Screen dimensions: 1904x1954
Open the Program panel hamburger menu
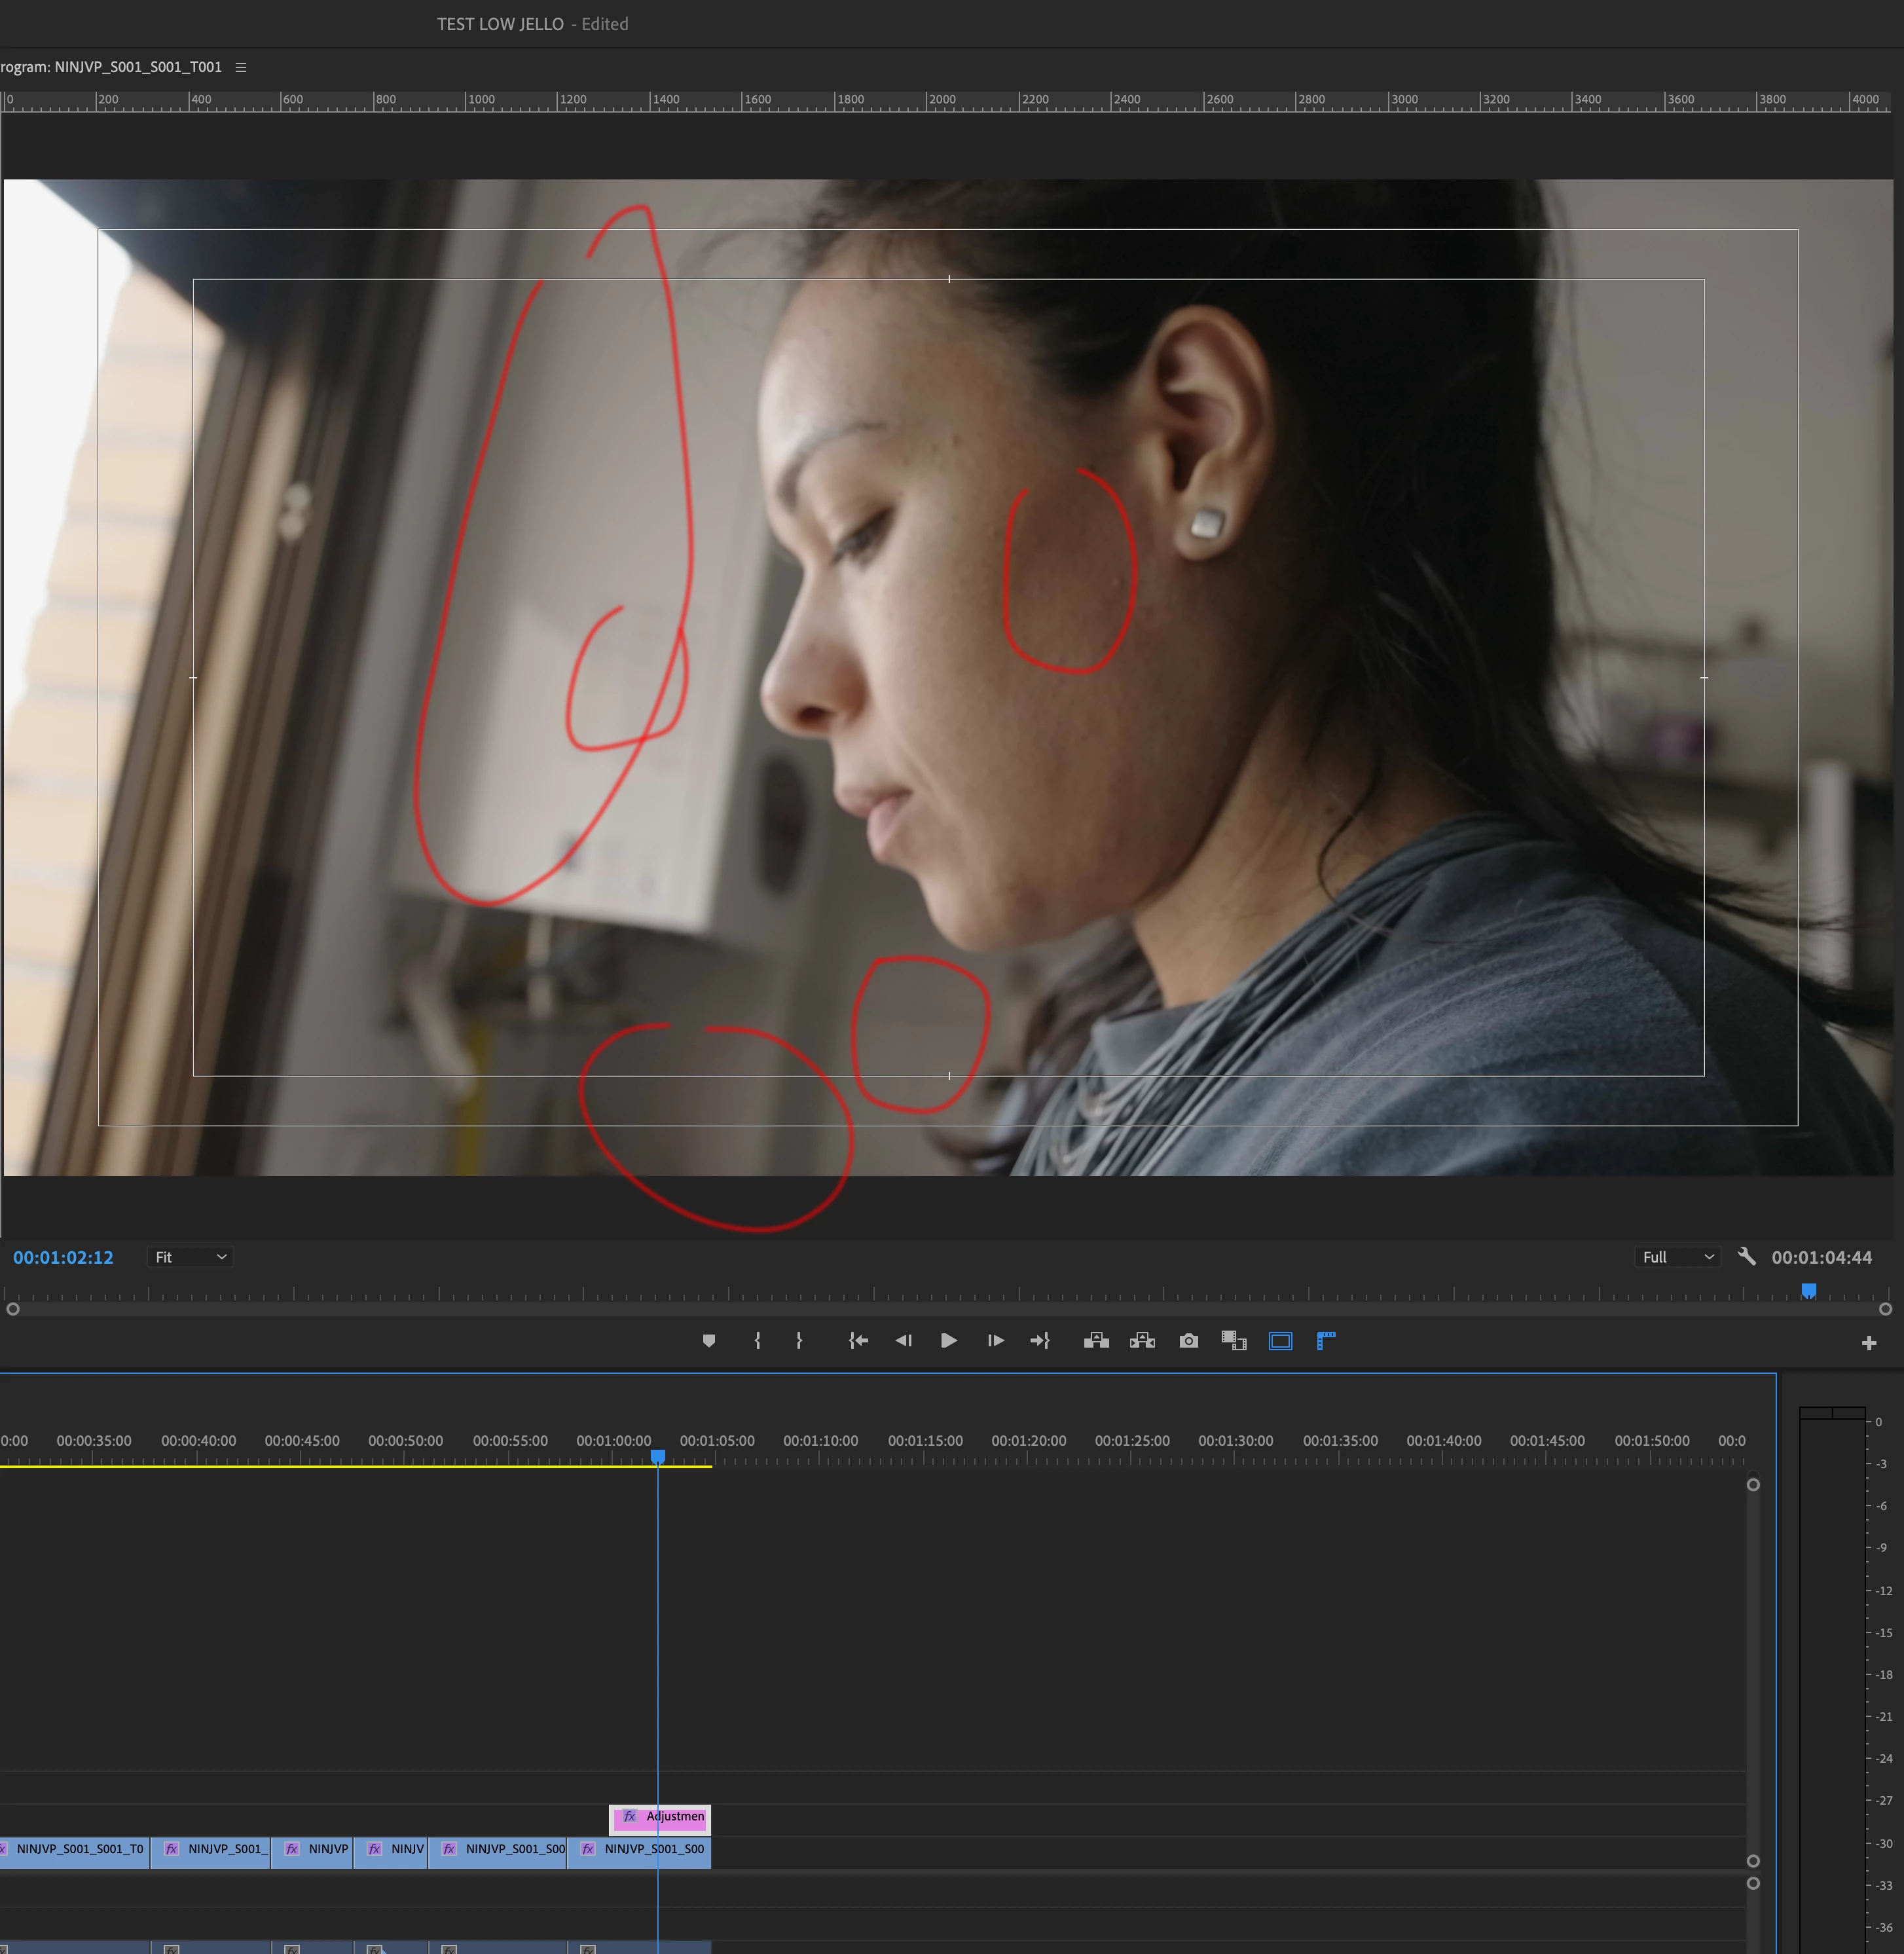[x=241, y=67]
